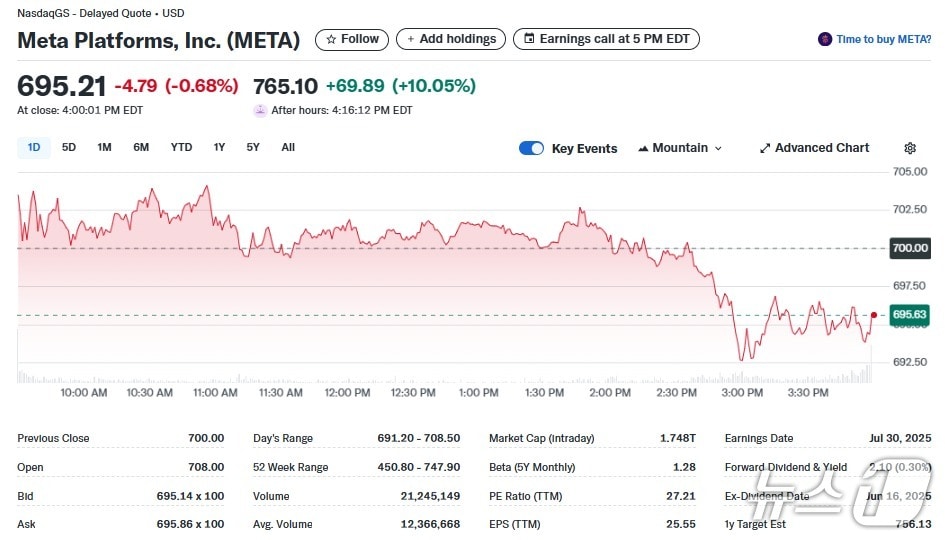This screenshot has height=540, width=945.
Task: Select the 5Y time range tab
Action: click(253, 147)
